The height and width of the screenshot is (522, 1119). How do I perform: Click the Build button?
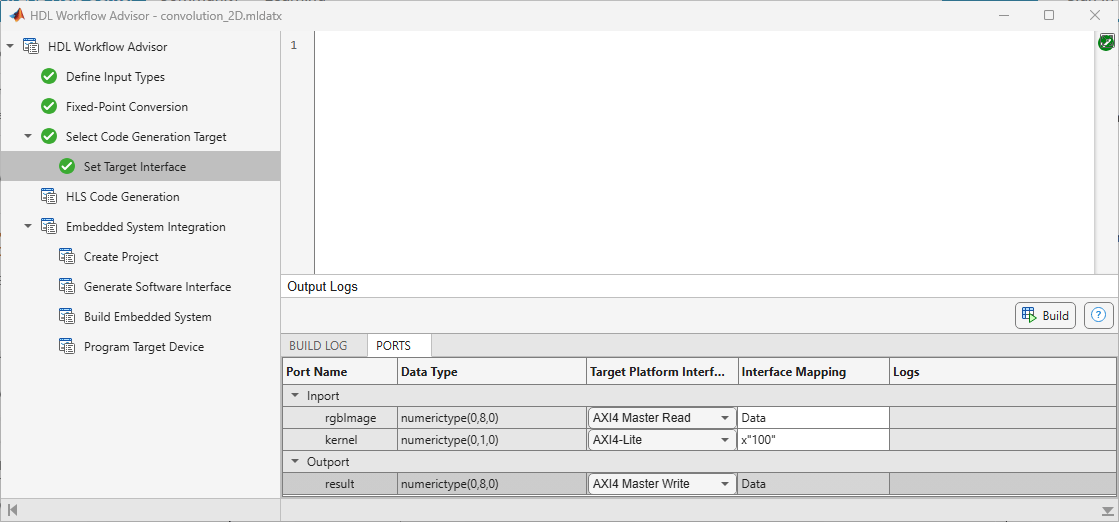(x=1045, y=315)
